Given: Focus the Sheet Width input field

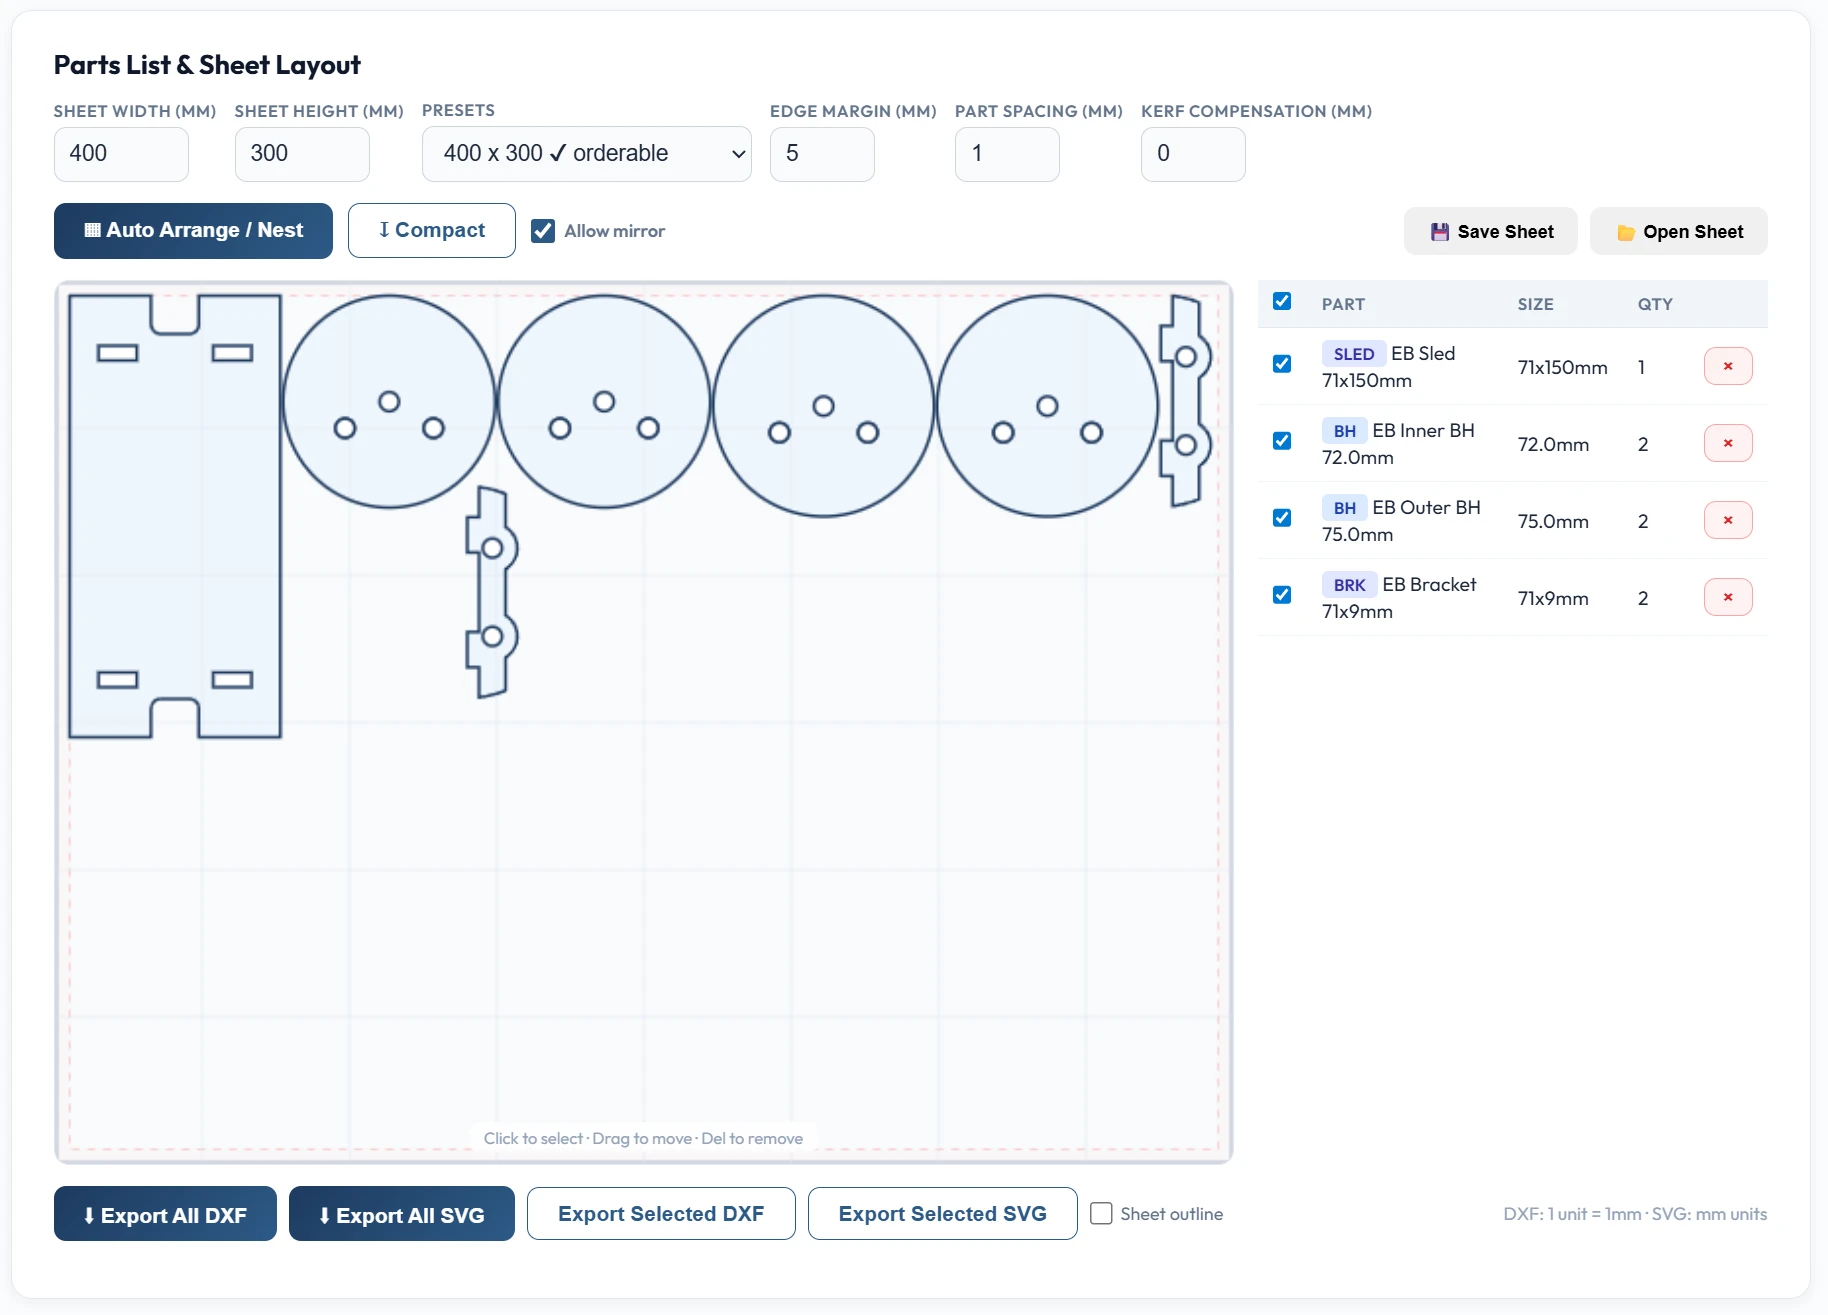Looking at the screenshot, I should 121,154.
